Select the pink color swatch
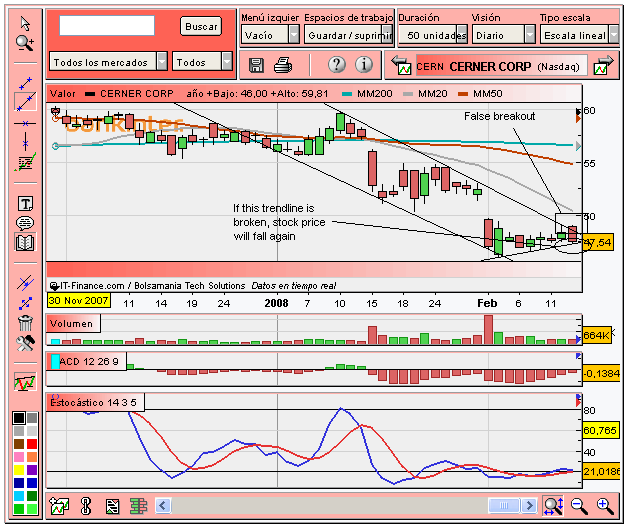This screenshot has width=629, height=527. click(18, 457)
